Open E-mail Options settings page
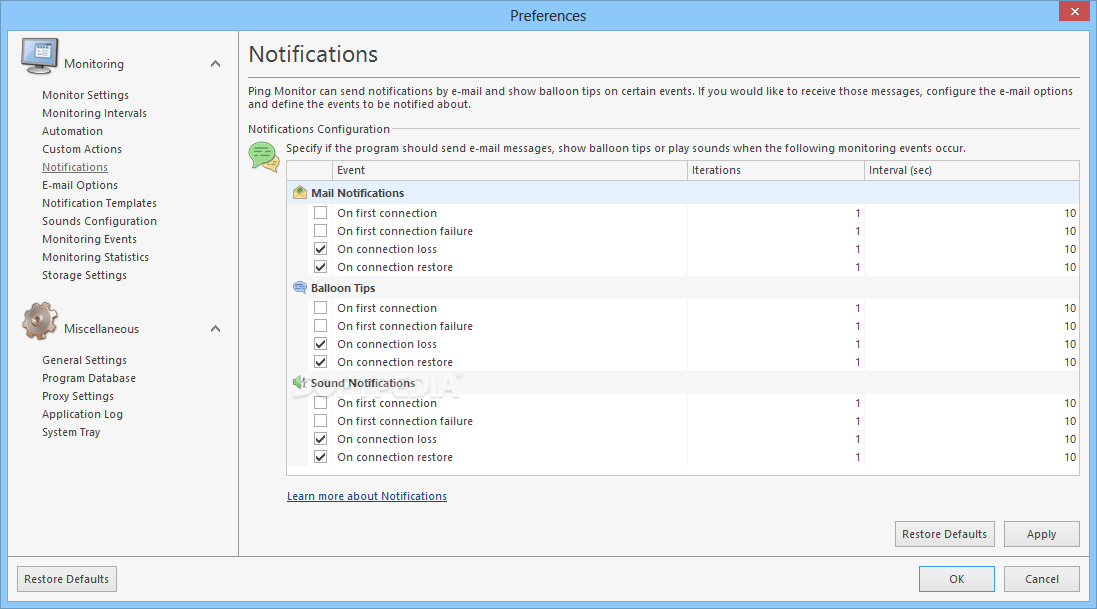Image resolution: width=1097 pixels, height=609 pixels. [x=80, y=185]
